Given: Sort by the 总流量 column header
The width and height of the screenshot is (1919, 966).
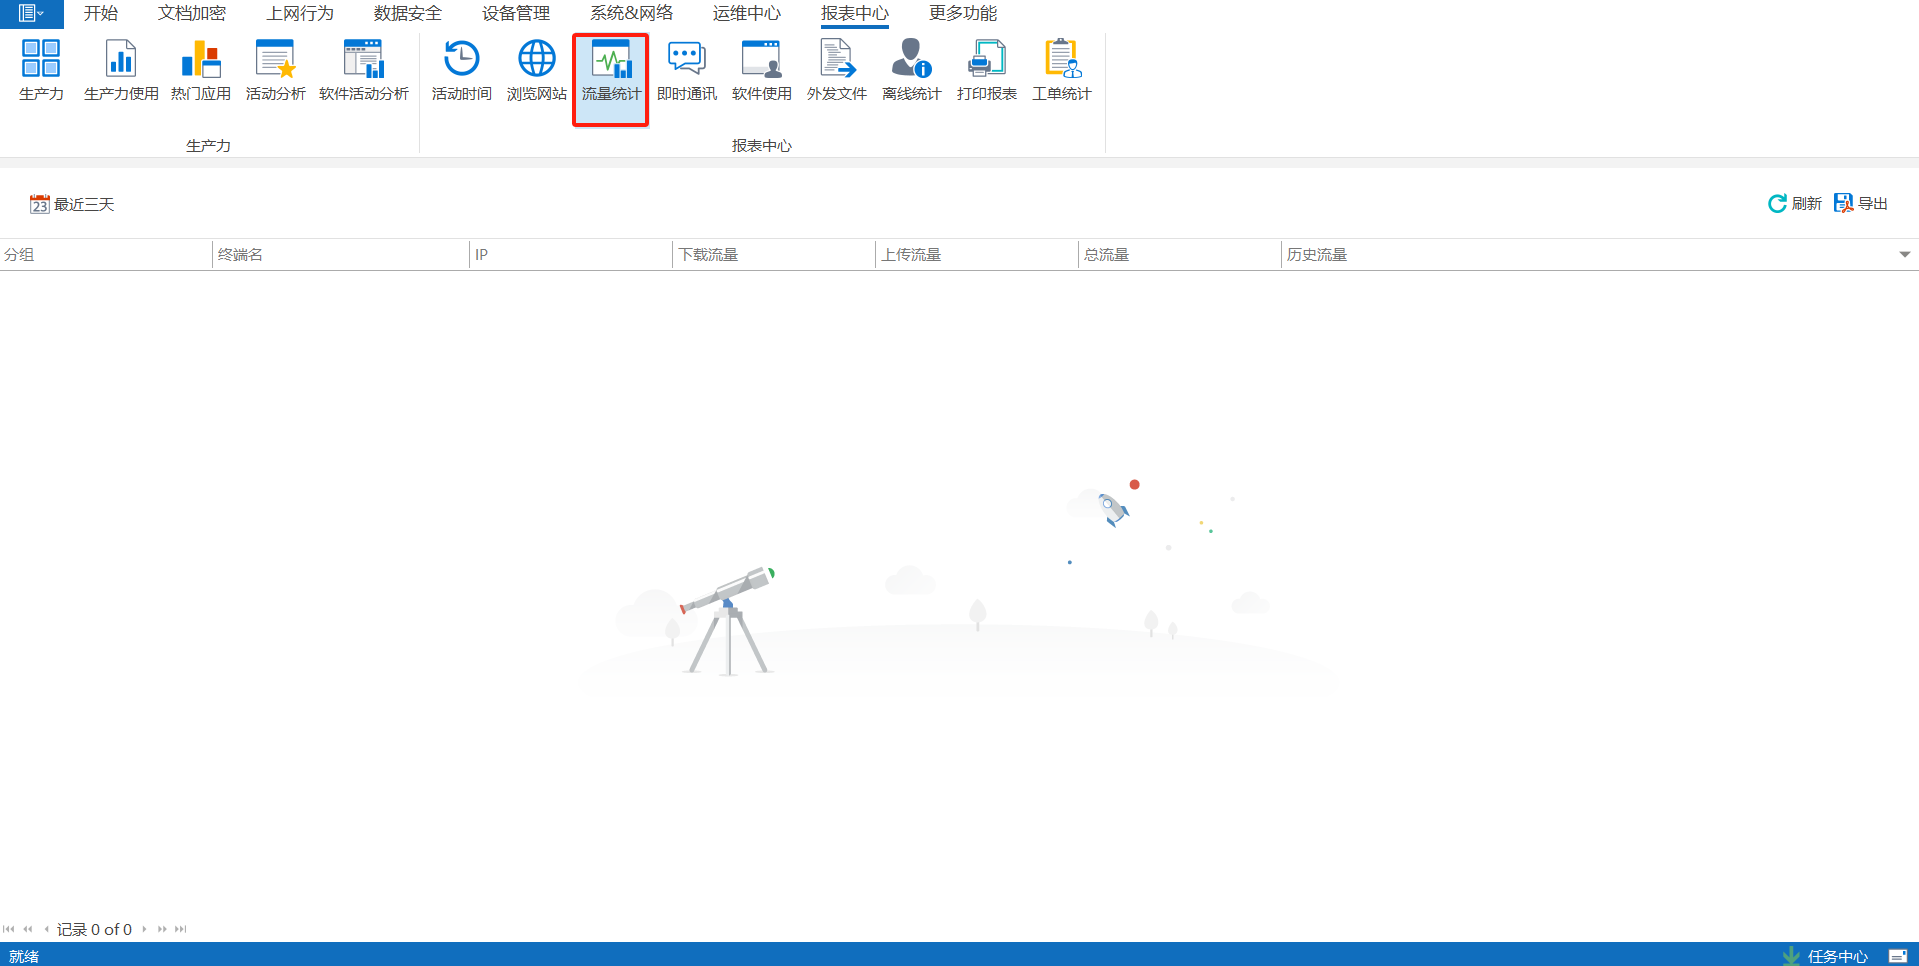Looking at the screenshot, I should (1180, 255).
